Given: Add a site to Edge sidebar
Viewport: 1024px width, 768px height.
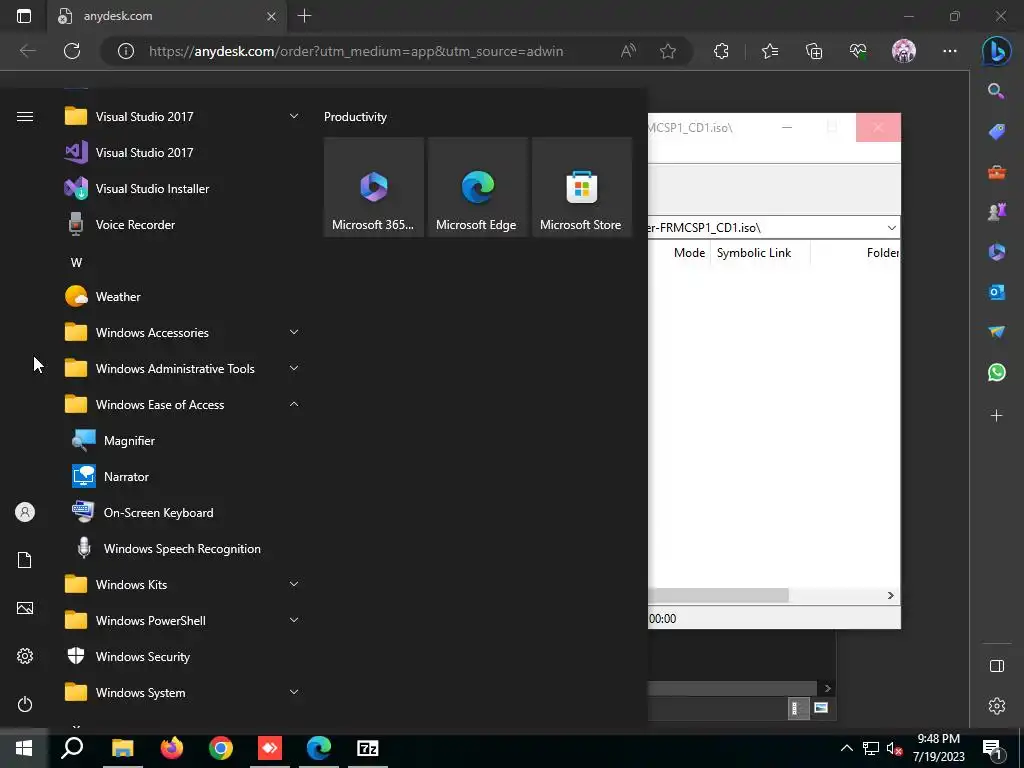Looking at the screenshot, I should tap(997, 415).
